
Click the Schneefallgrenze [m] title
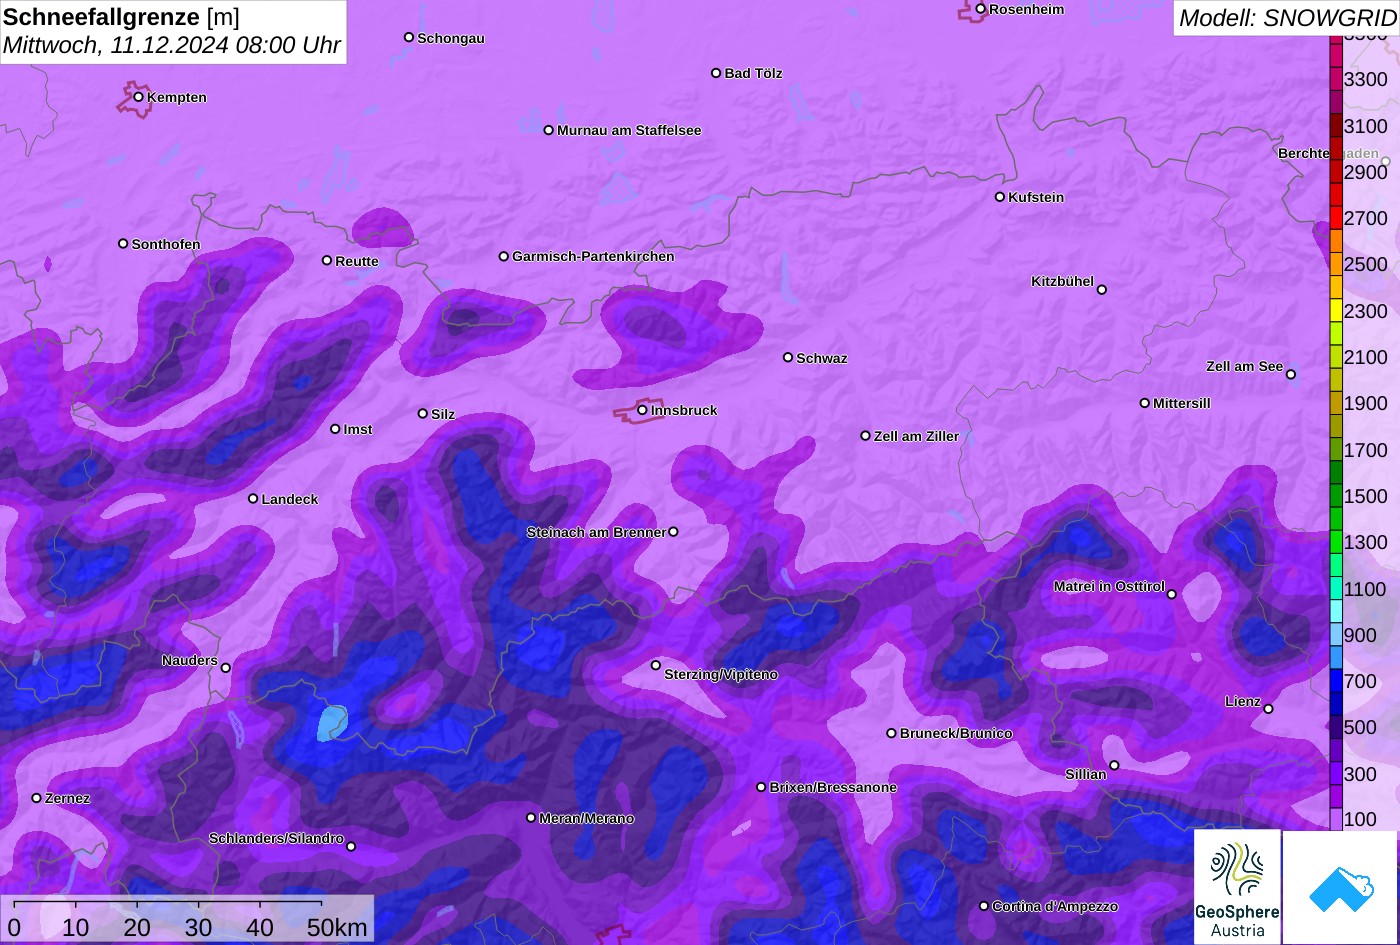[121, 18]
